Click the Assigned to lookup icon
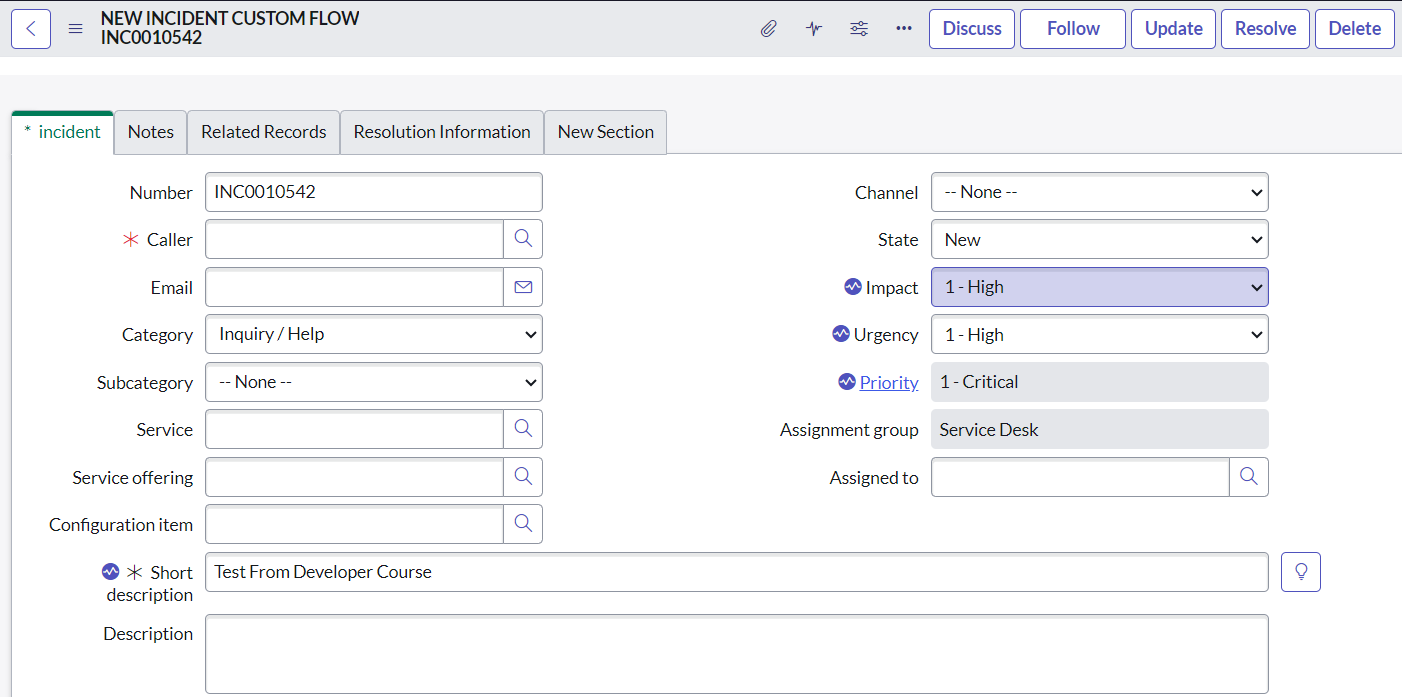 [x=1248, y=477]
